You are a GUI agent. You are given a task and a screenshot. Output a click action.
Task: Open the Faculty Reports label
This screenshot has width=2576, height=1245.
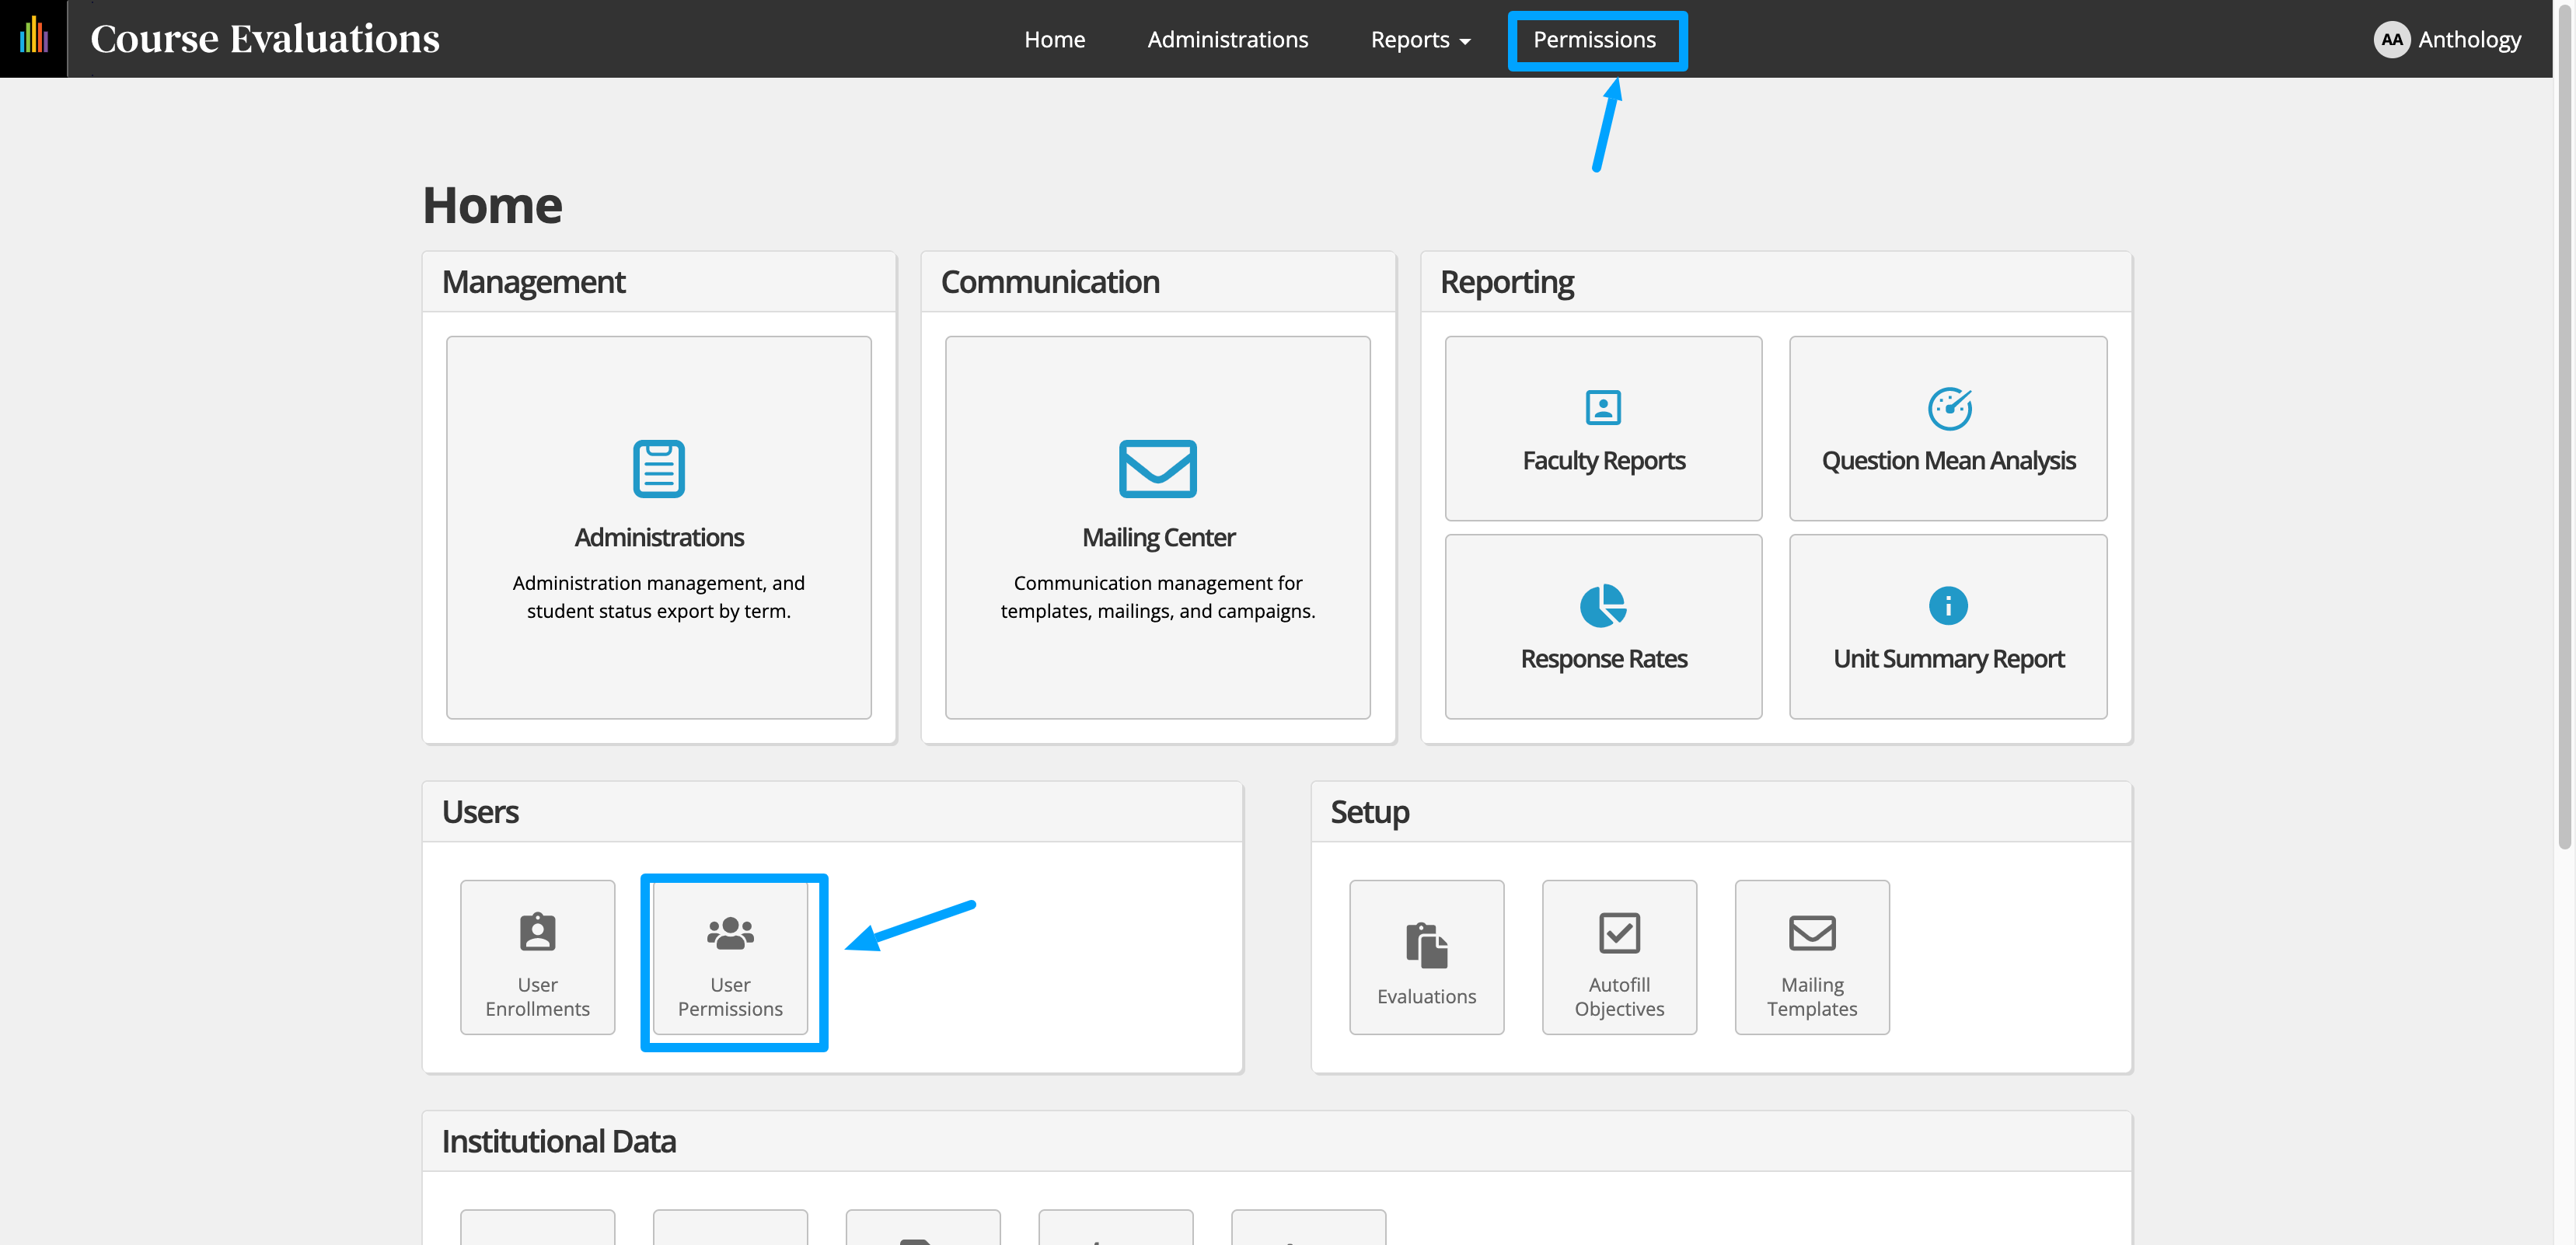1603,460
